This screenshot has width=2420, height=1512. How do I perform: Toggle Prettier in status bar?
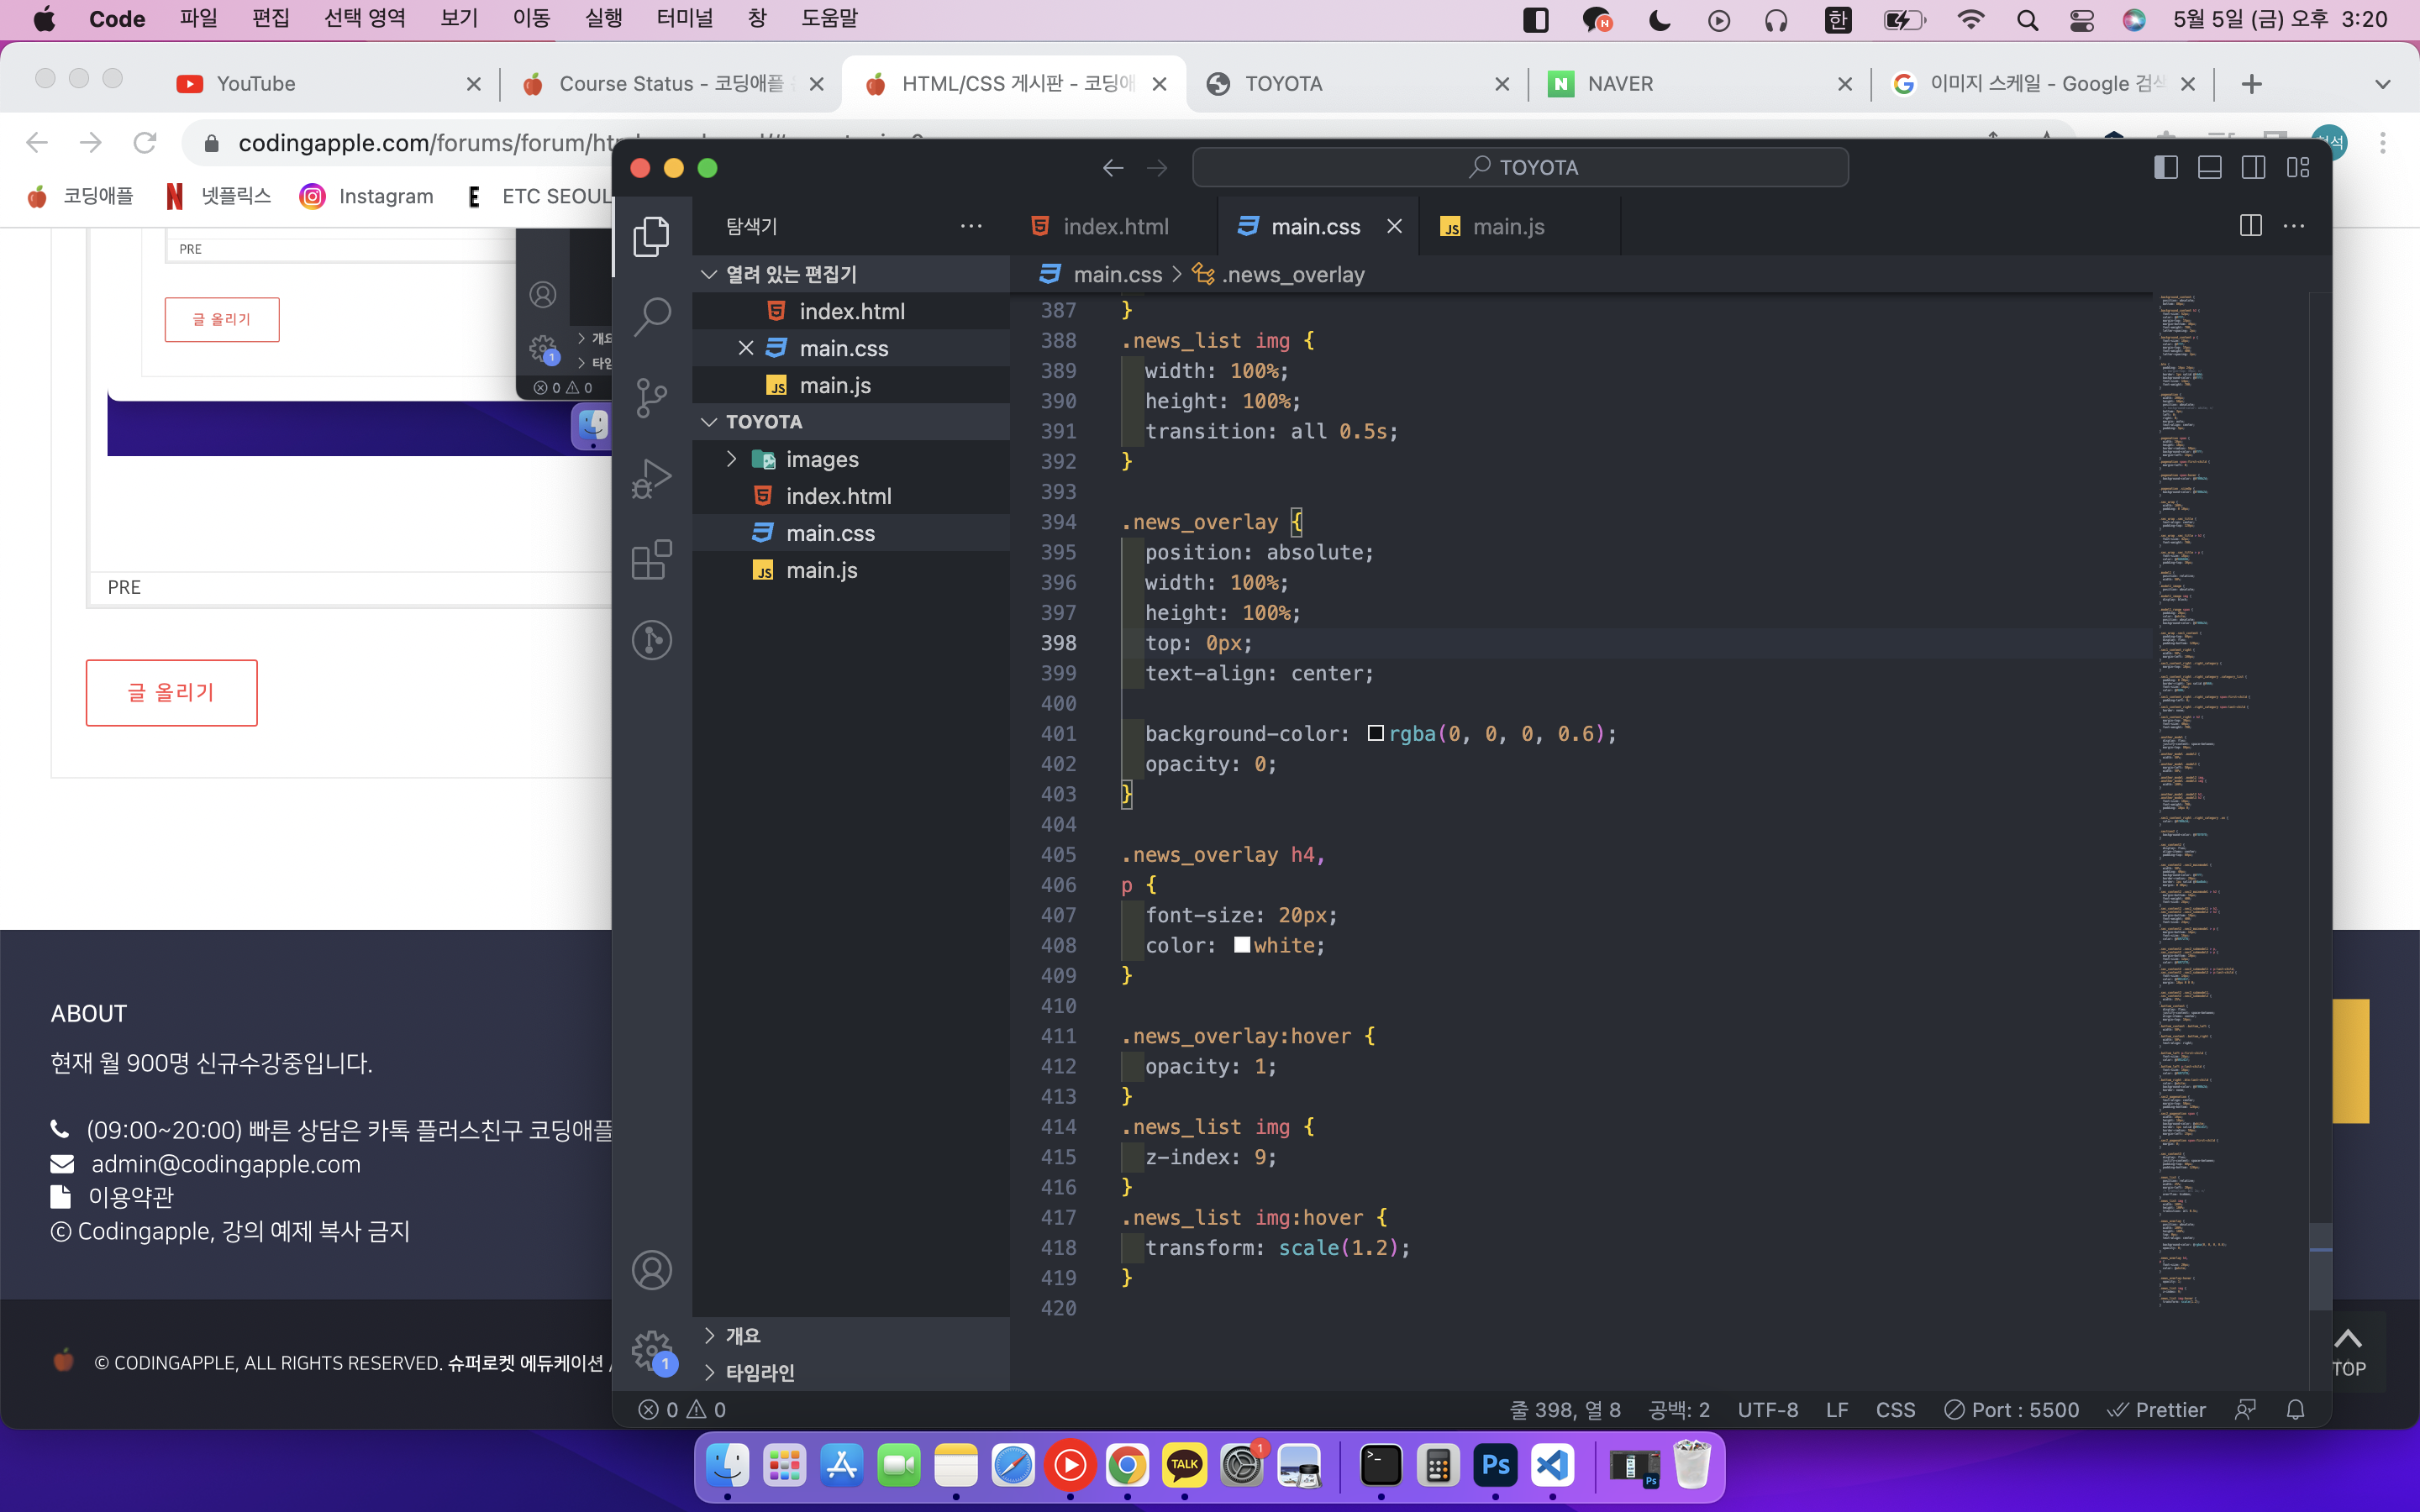2156,1410
